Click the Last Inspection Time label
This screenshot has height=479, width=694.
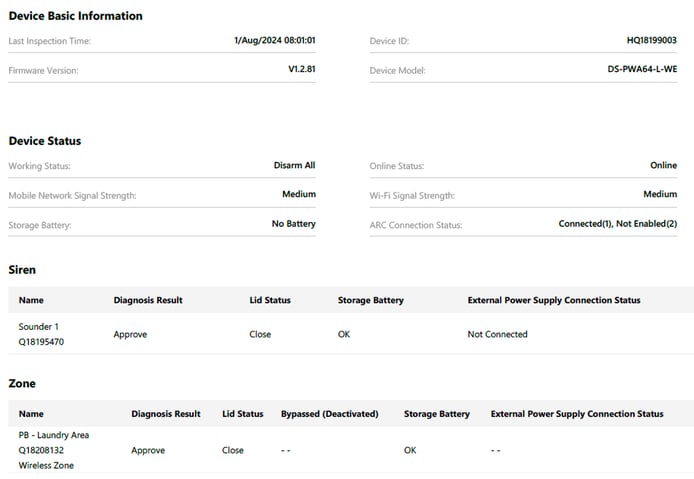point(50,41)
